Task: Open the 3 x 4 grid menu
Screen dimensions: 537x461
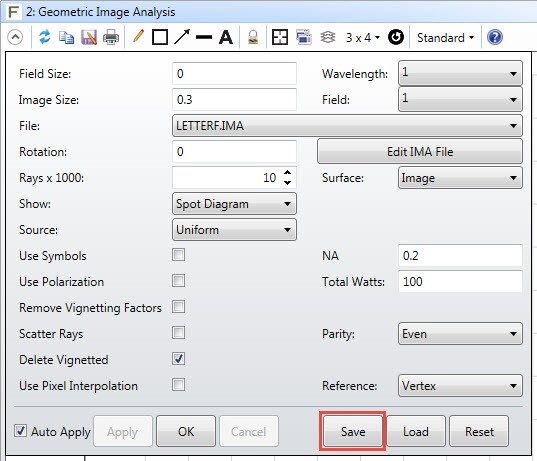Action: [362, 37]
